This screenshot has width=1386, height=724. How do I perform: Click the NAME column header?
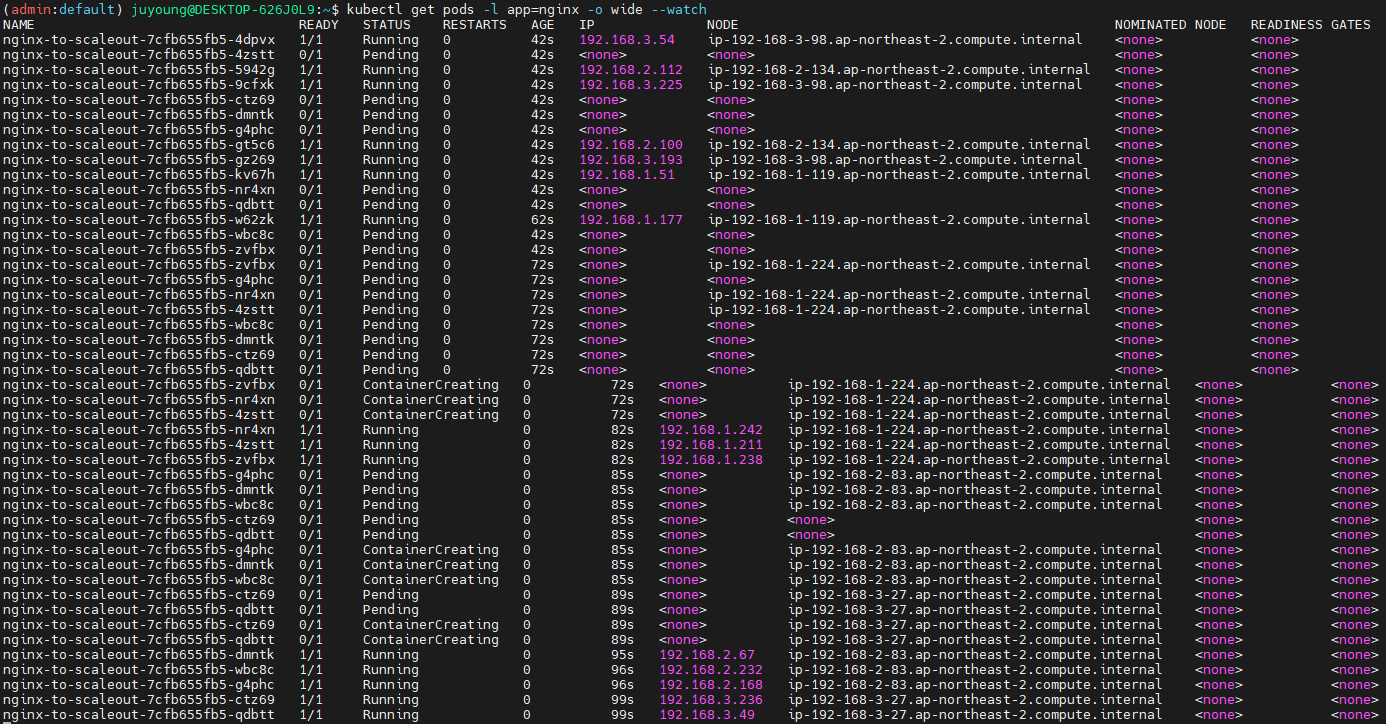coord(19,25)
